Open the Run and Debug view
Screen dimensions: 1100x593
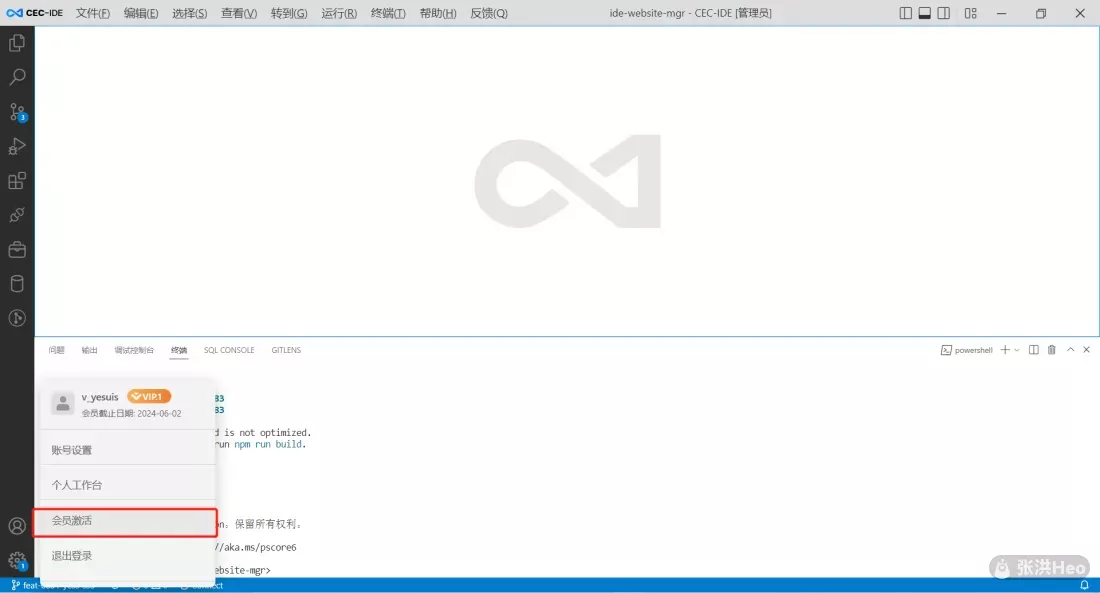point(17,147)
